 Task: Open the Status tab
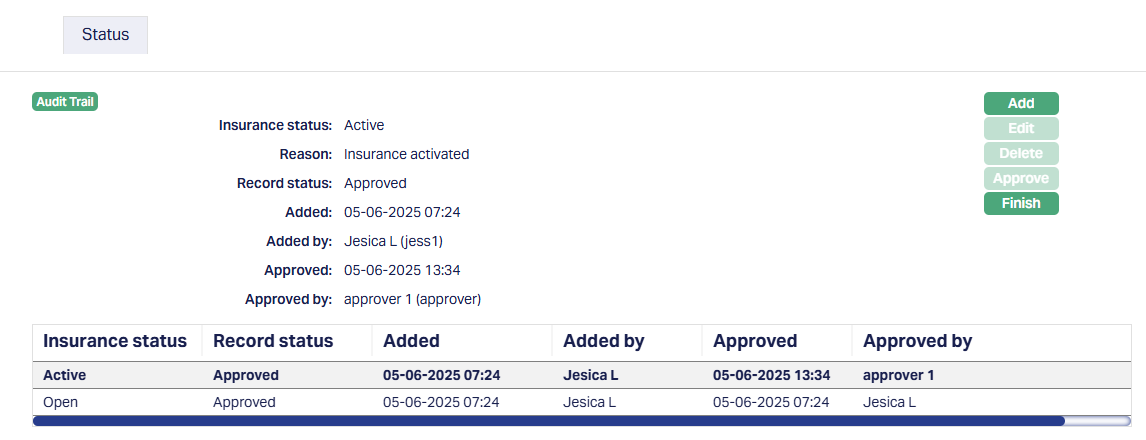click(105, 35)
